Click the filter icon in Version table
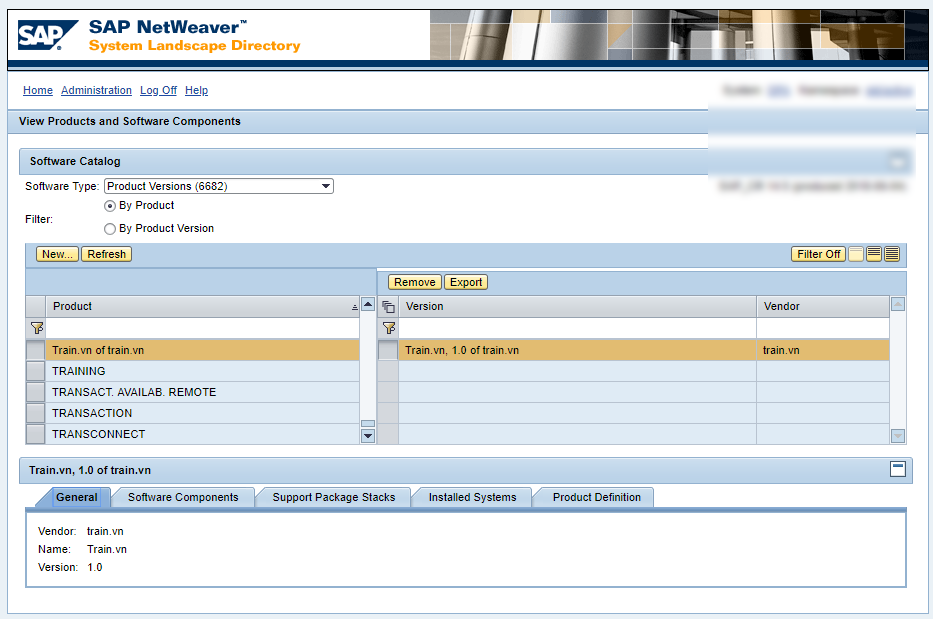 [388, 328]
